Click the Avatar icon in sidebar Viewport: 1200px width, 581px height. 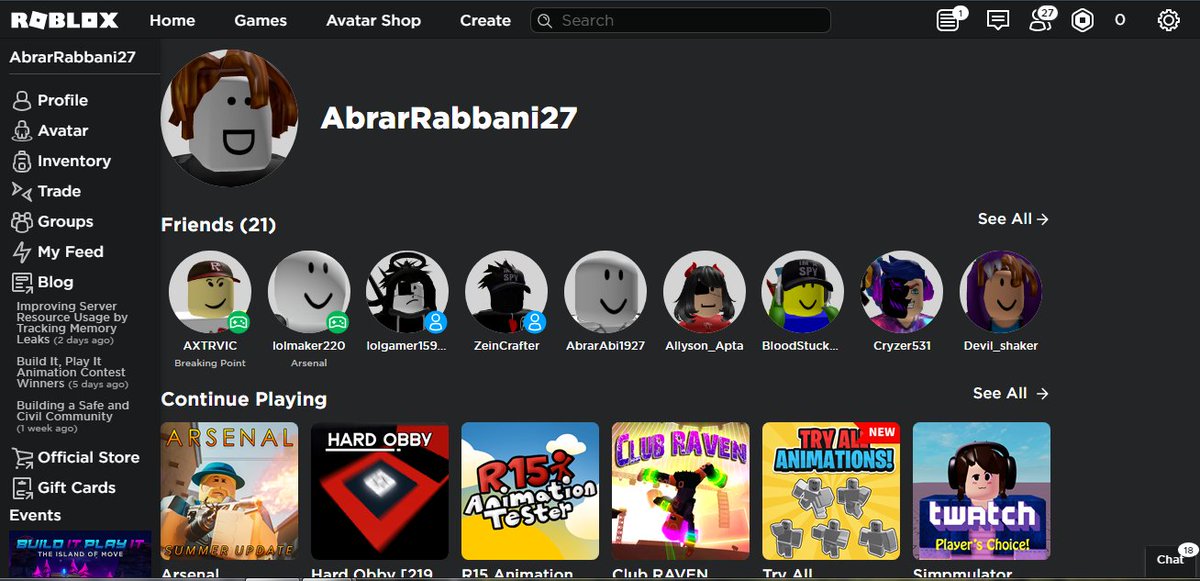point(21,131)
